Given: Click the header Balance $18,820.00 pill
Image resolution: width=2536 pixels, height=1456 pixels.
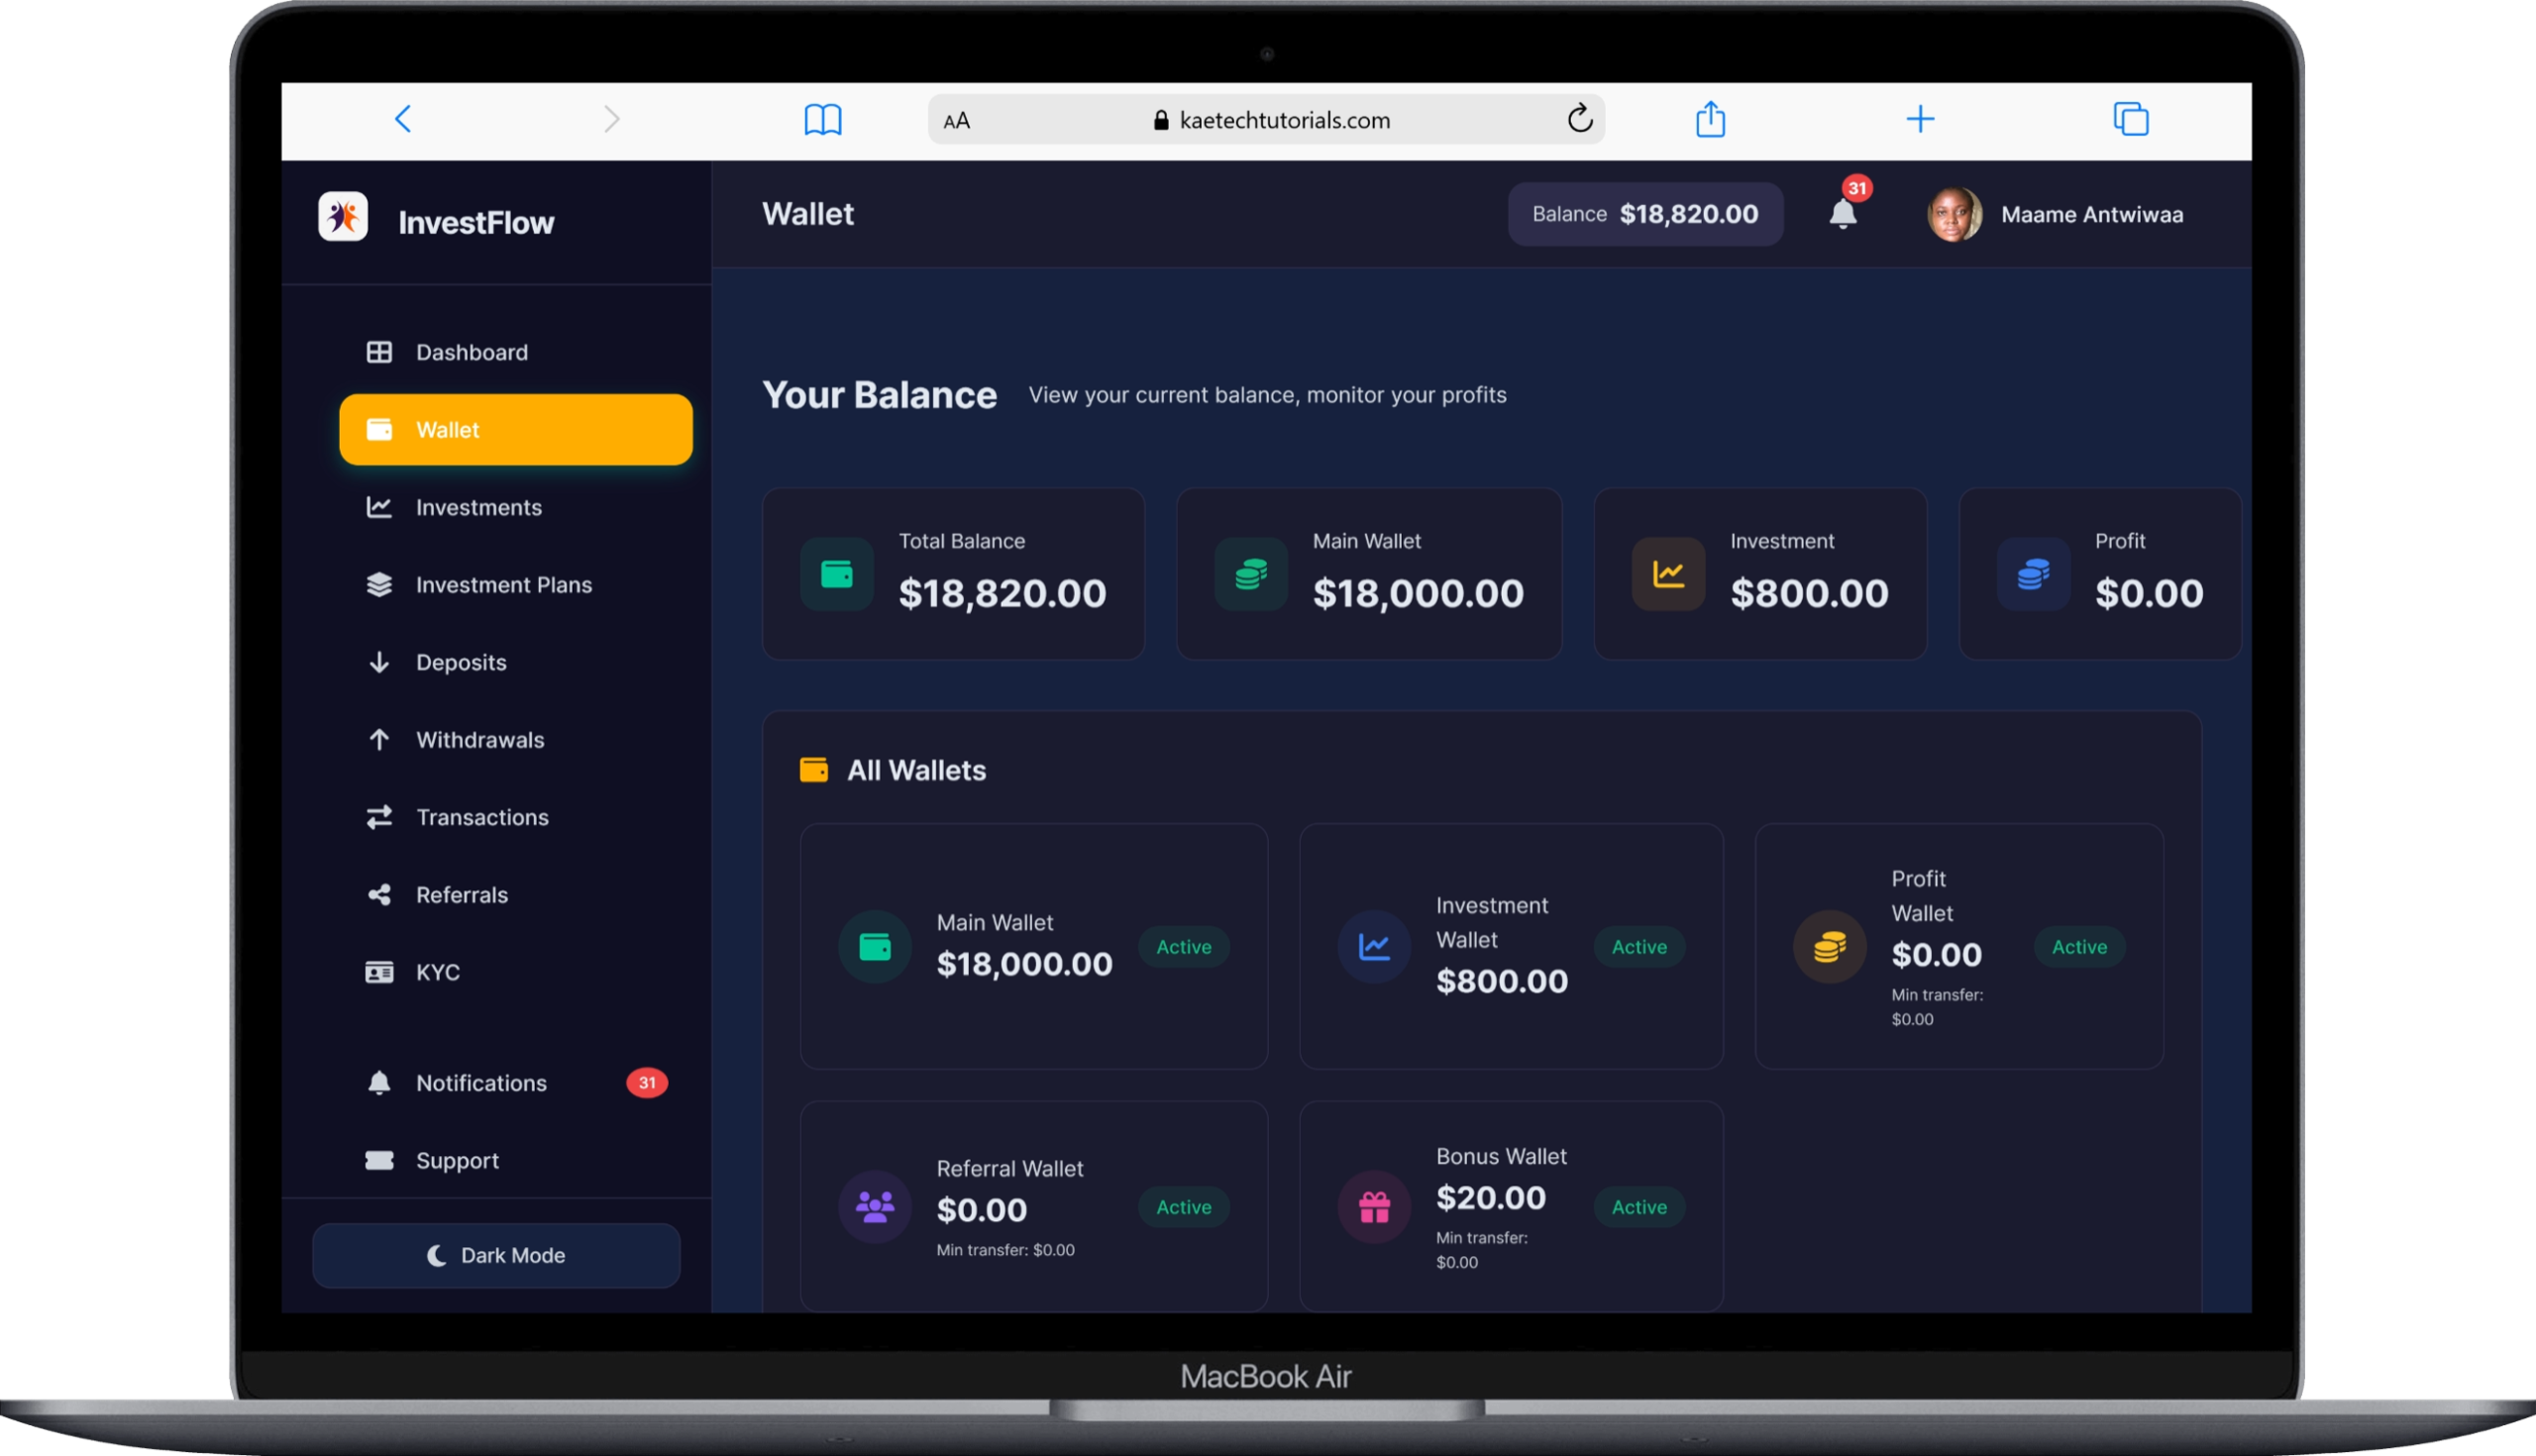Looking at the screenshot, I should click(1645, 214).
